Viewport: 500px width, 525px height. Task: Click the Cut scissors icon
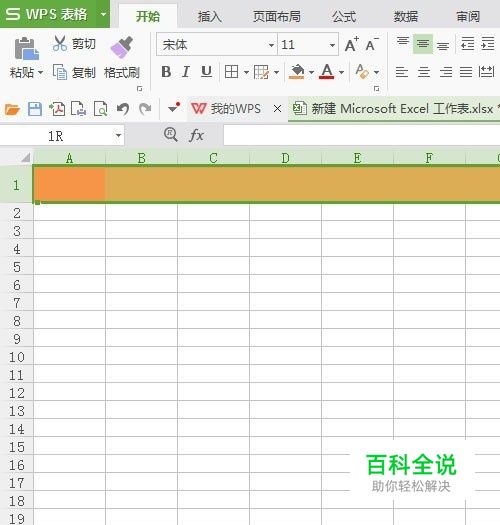(60, 44)
